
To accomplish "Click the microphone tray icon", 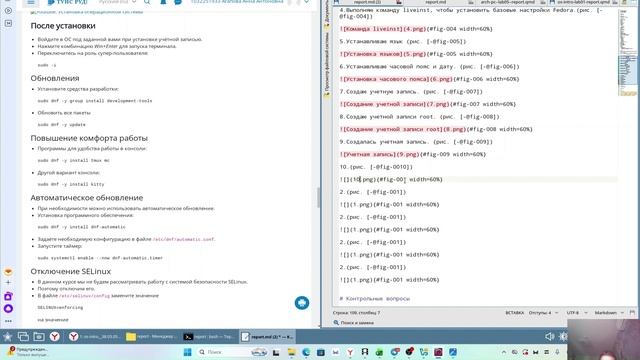I will click(557, 352).
